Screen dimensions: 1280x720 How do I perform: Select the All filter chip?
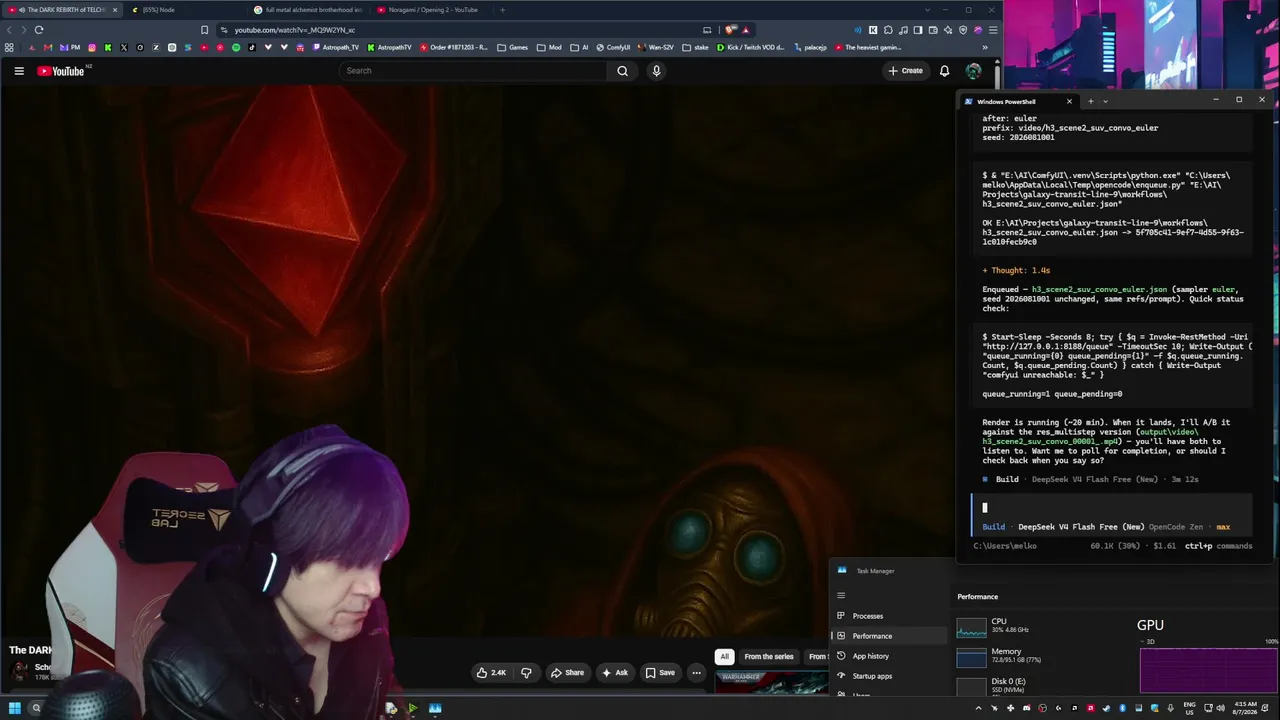click(724, 657)
